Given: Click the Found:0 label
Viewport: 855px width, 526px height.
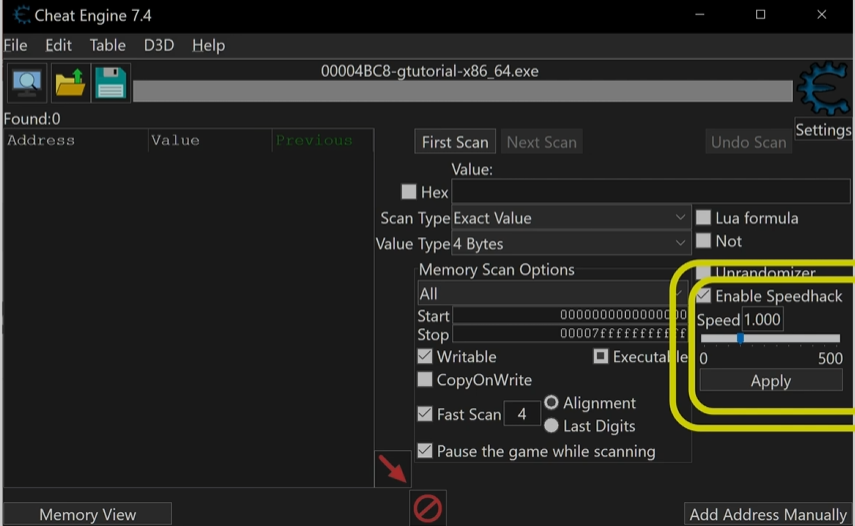Looking at the screenshot, I should click(x=32, y=119).
